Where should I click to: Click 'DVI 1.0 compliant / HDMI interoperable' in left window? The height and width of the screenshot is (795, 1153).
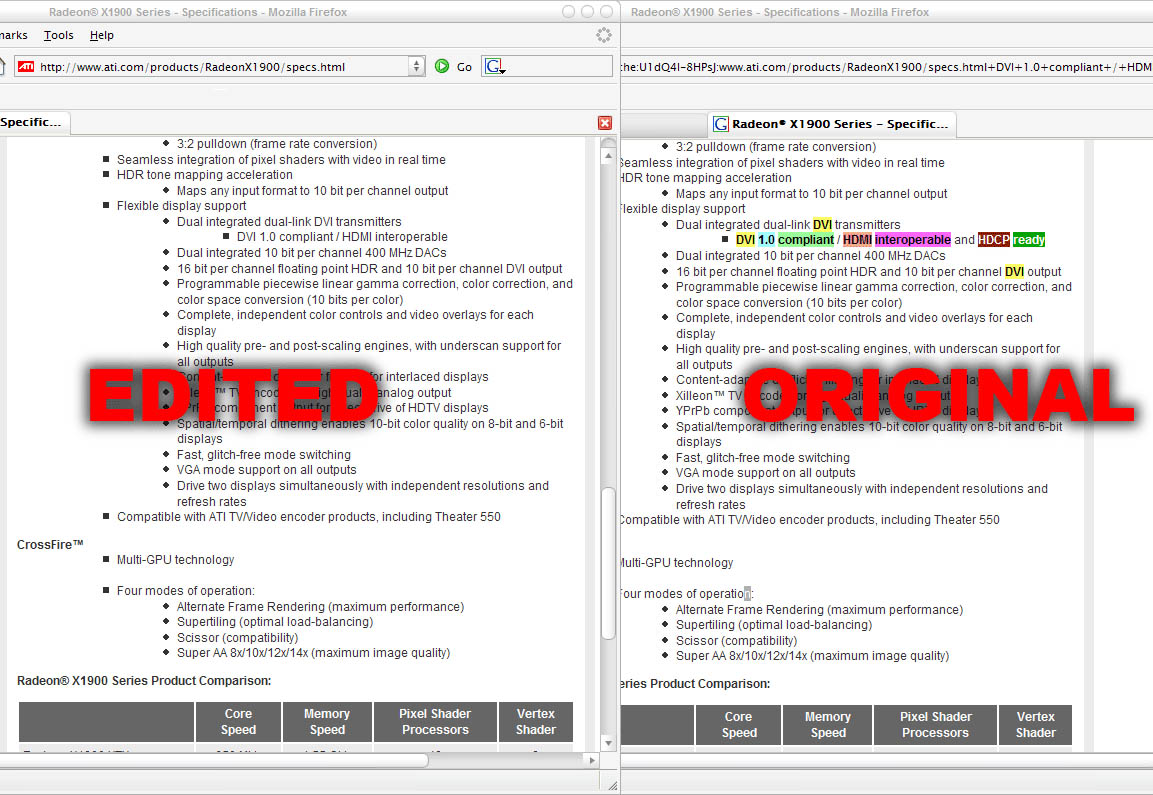(x=342, y=237)
